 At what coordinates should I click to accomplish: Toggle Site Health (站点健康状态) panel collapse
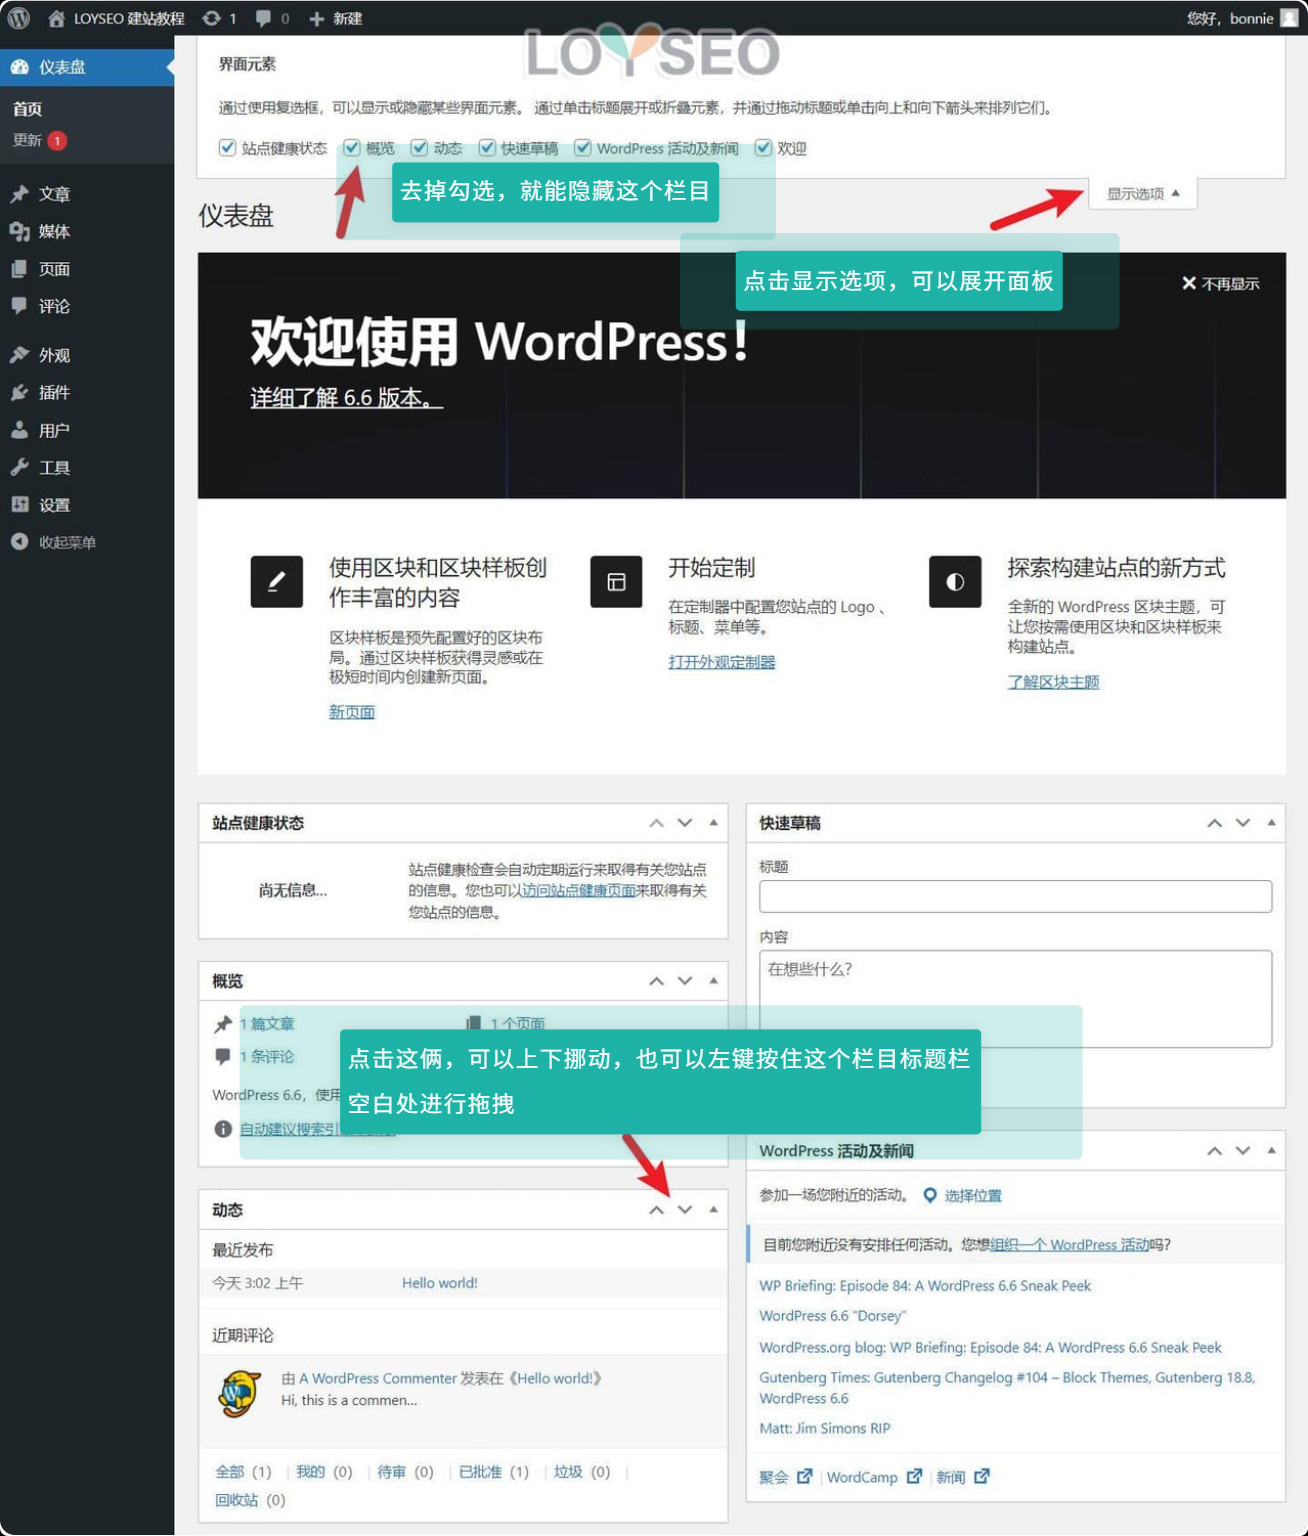click(714, 823)
